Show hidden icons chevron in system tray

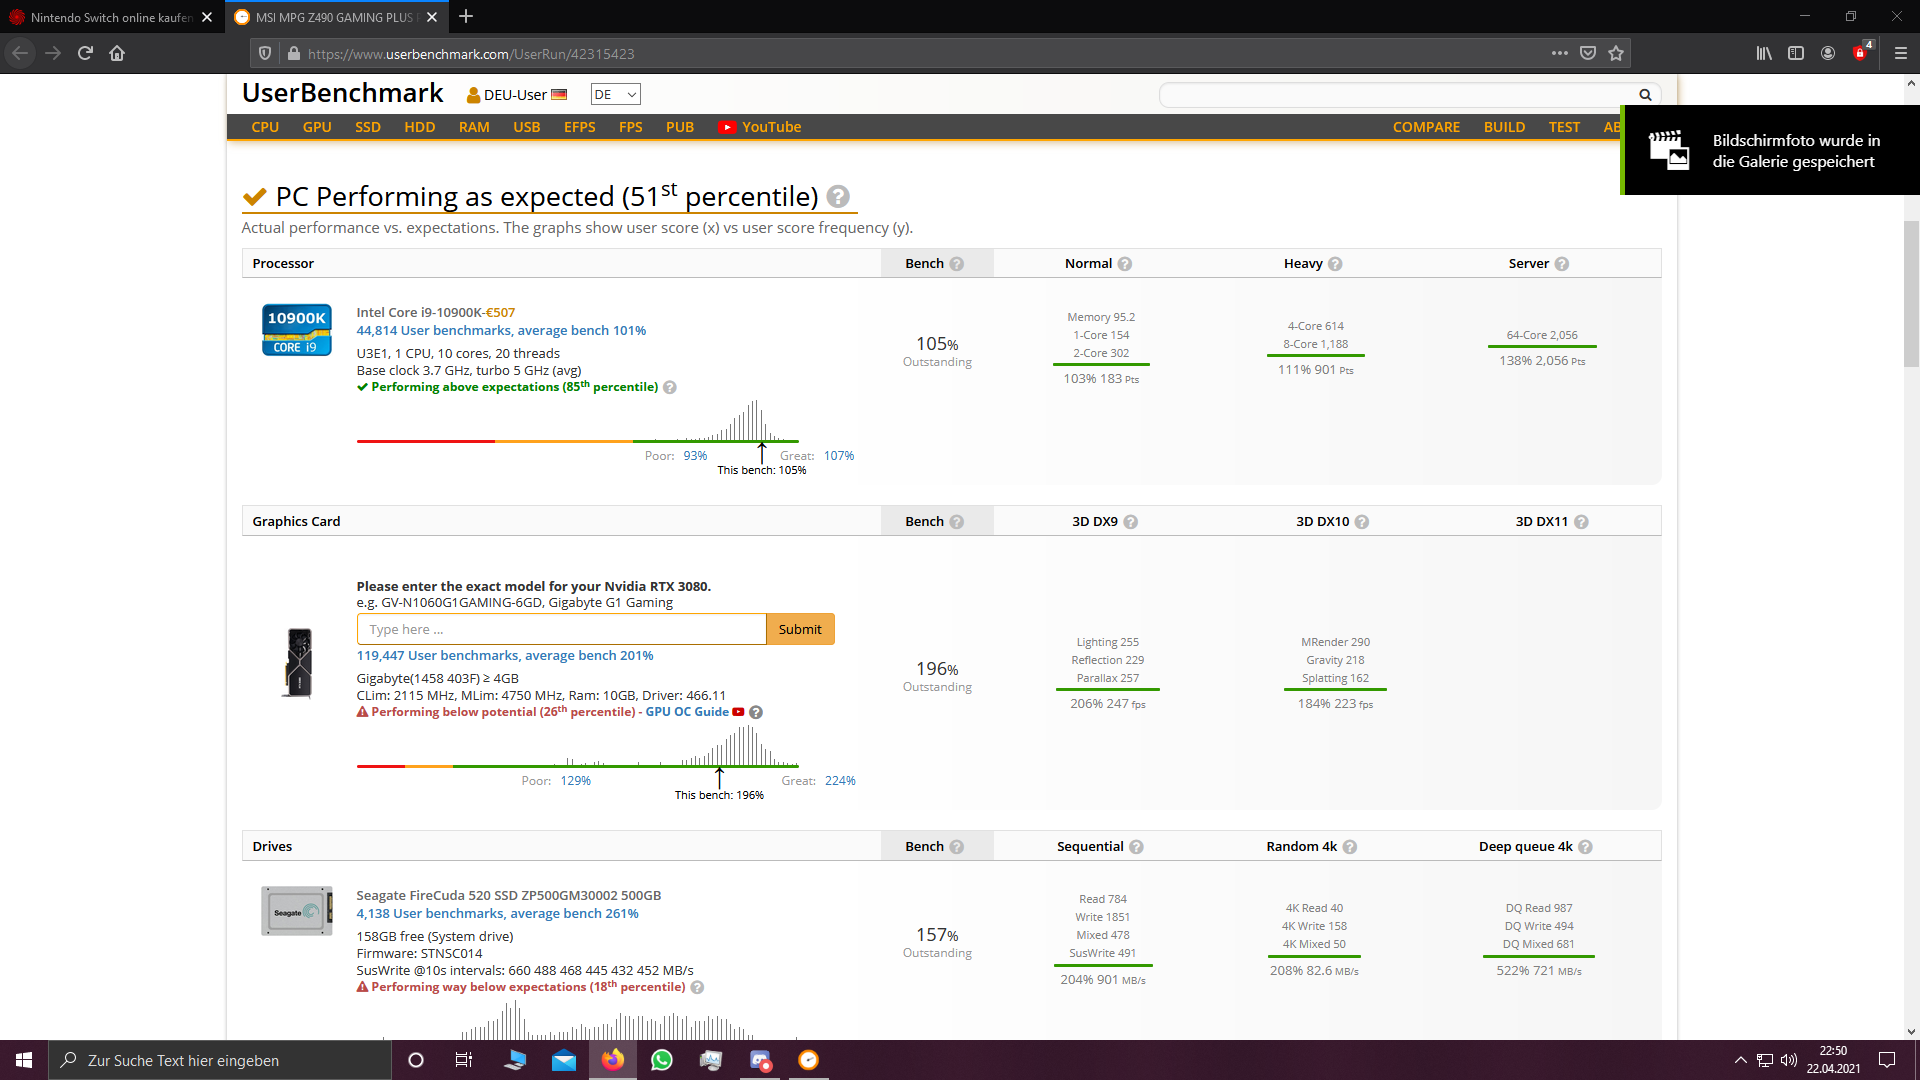coord(1740,1060)
